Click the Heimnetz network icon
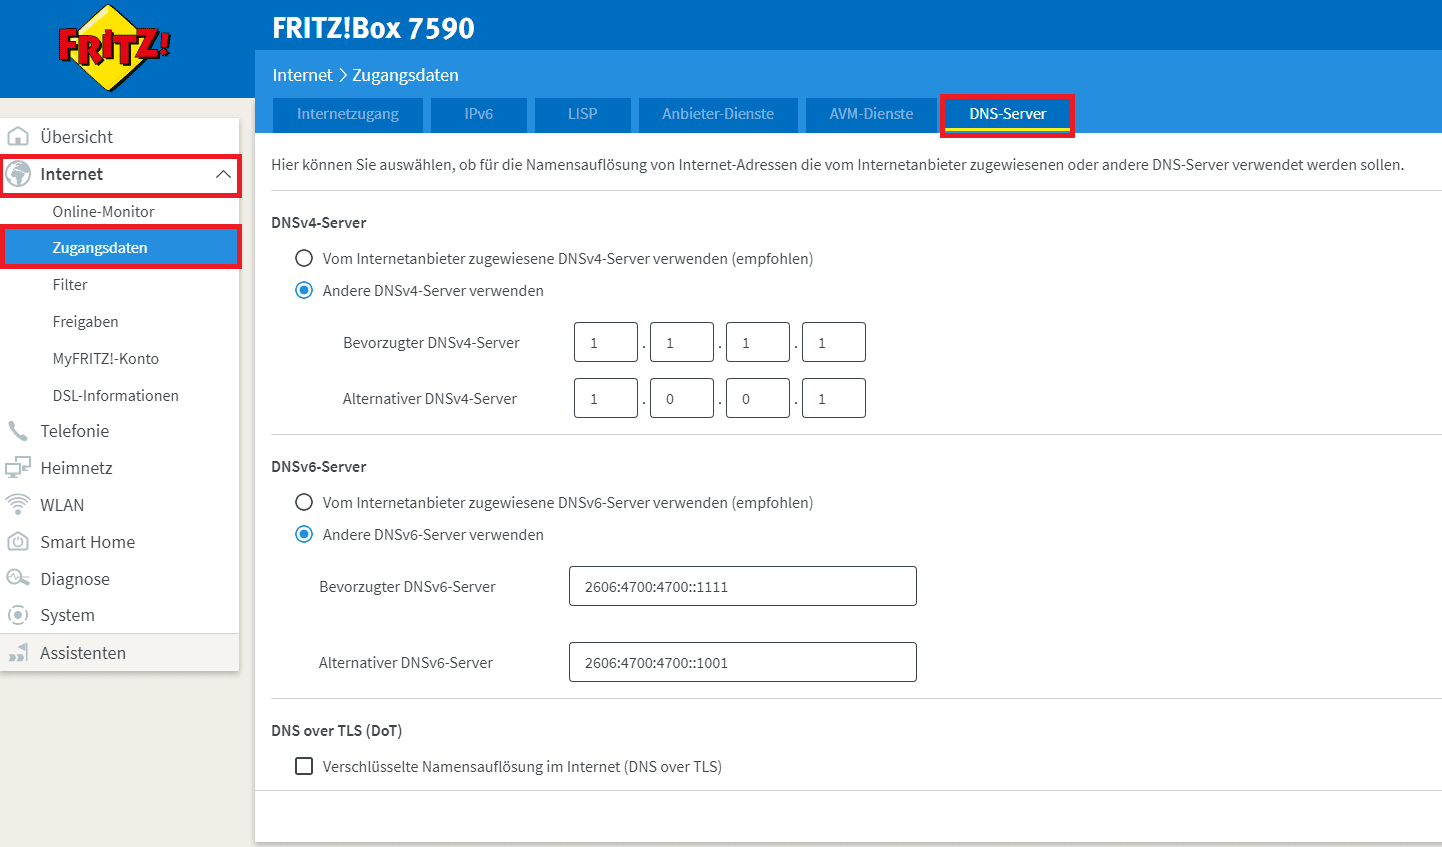 point(18,468)
